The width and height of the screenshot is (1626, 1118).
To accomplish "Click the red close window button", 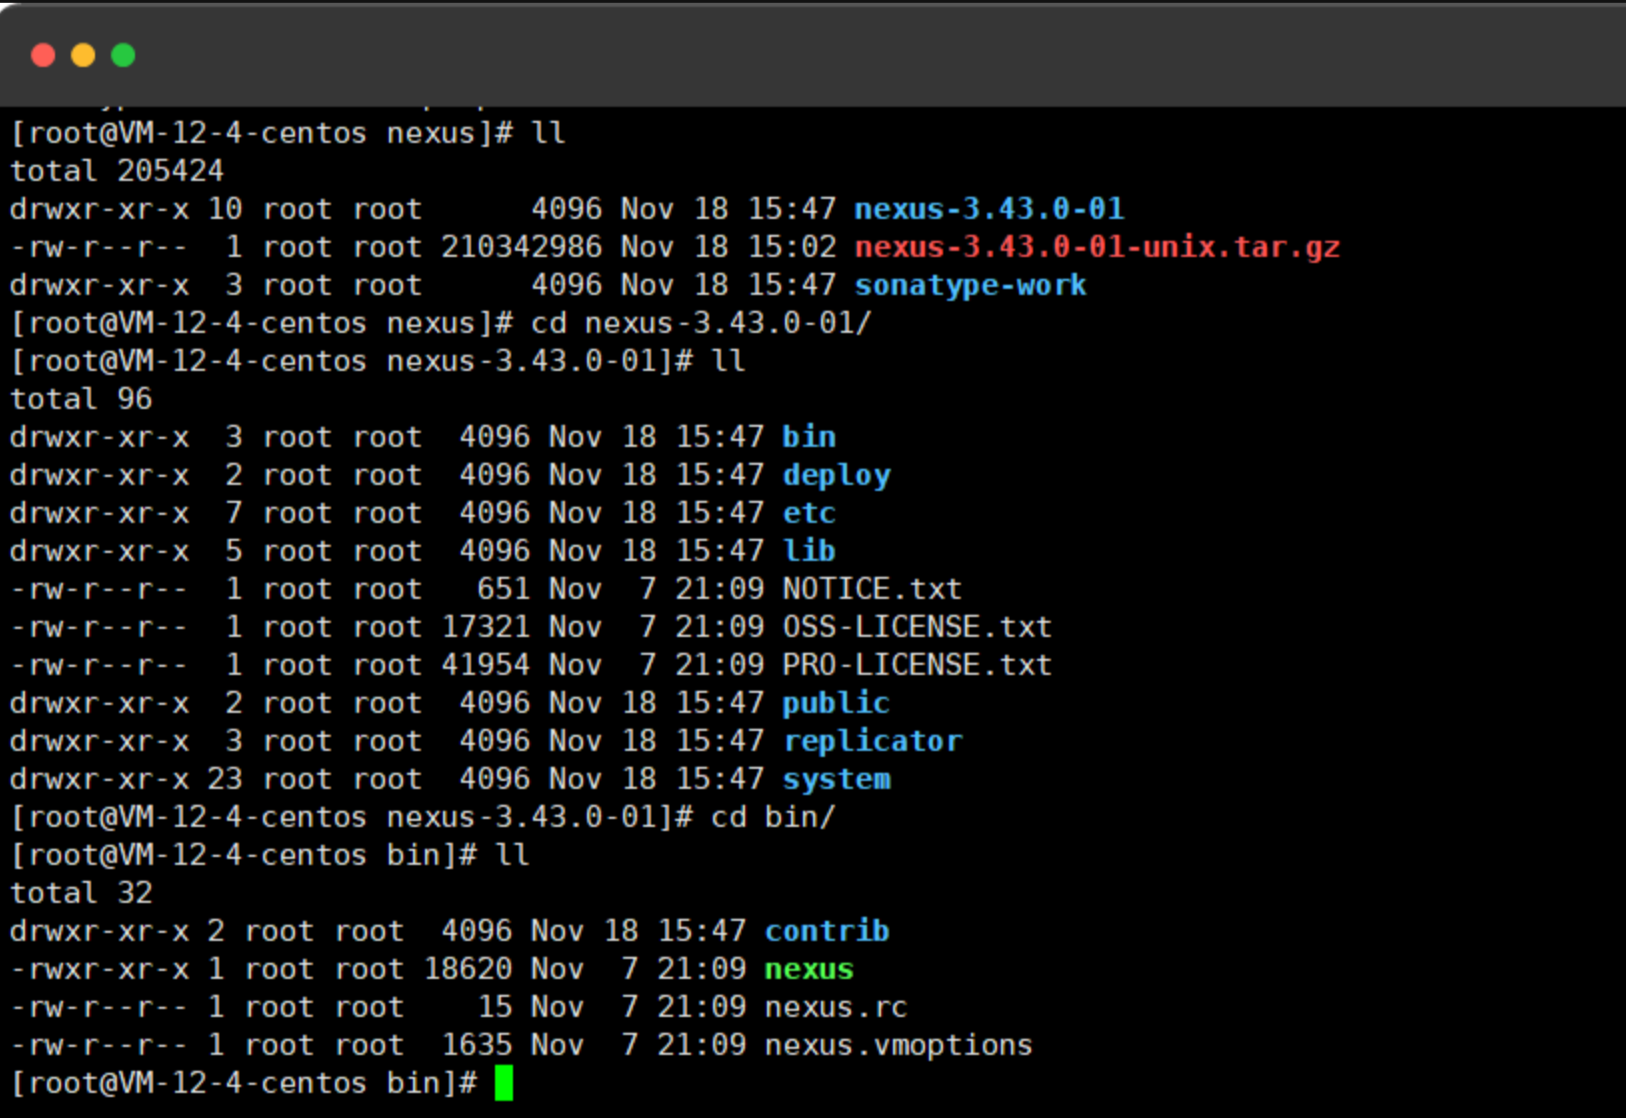I will [x=43, y=55].
